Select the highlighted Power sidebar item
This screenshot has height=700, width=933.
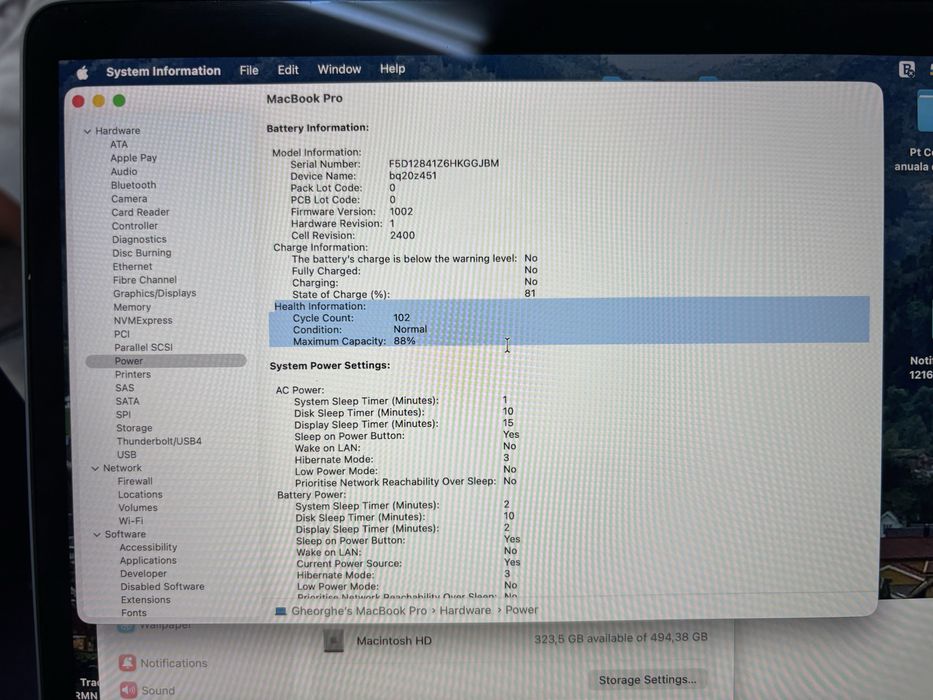(x=166, y=361)
